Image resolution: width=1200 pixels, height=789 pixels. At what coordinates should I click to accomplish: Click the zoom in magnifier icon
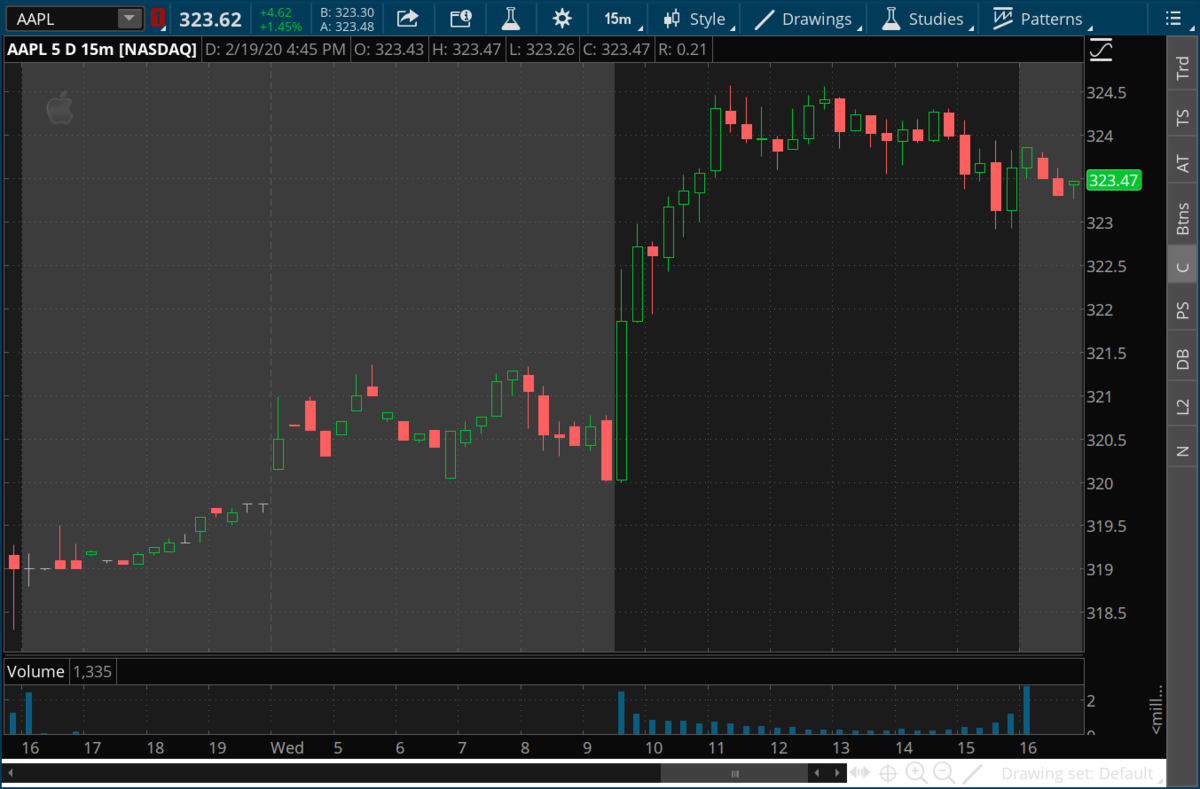(x=916, y=773)
